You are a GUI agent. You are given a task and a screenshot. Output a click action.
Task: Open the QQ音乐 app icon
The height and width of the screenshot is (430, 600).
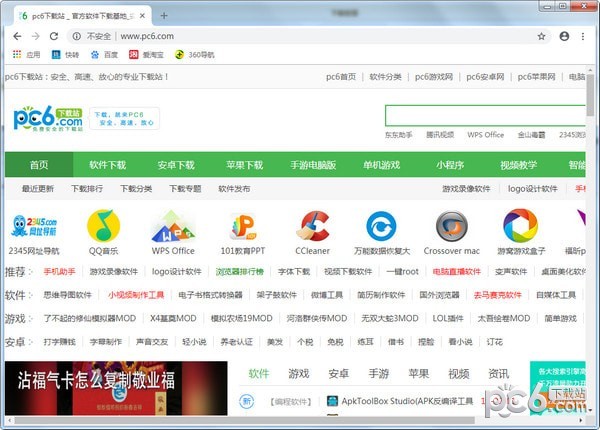pos(102,226)
